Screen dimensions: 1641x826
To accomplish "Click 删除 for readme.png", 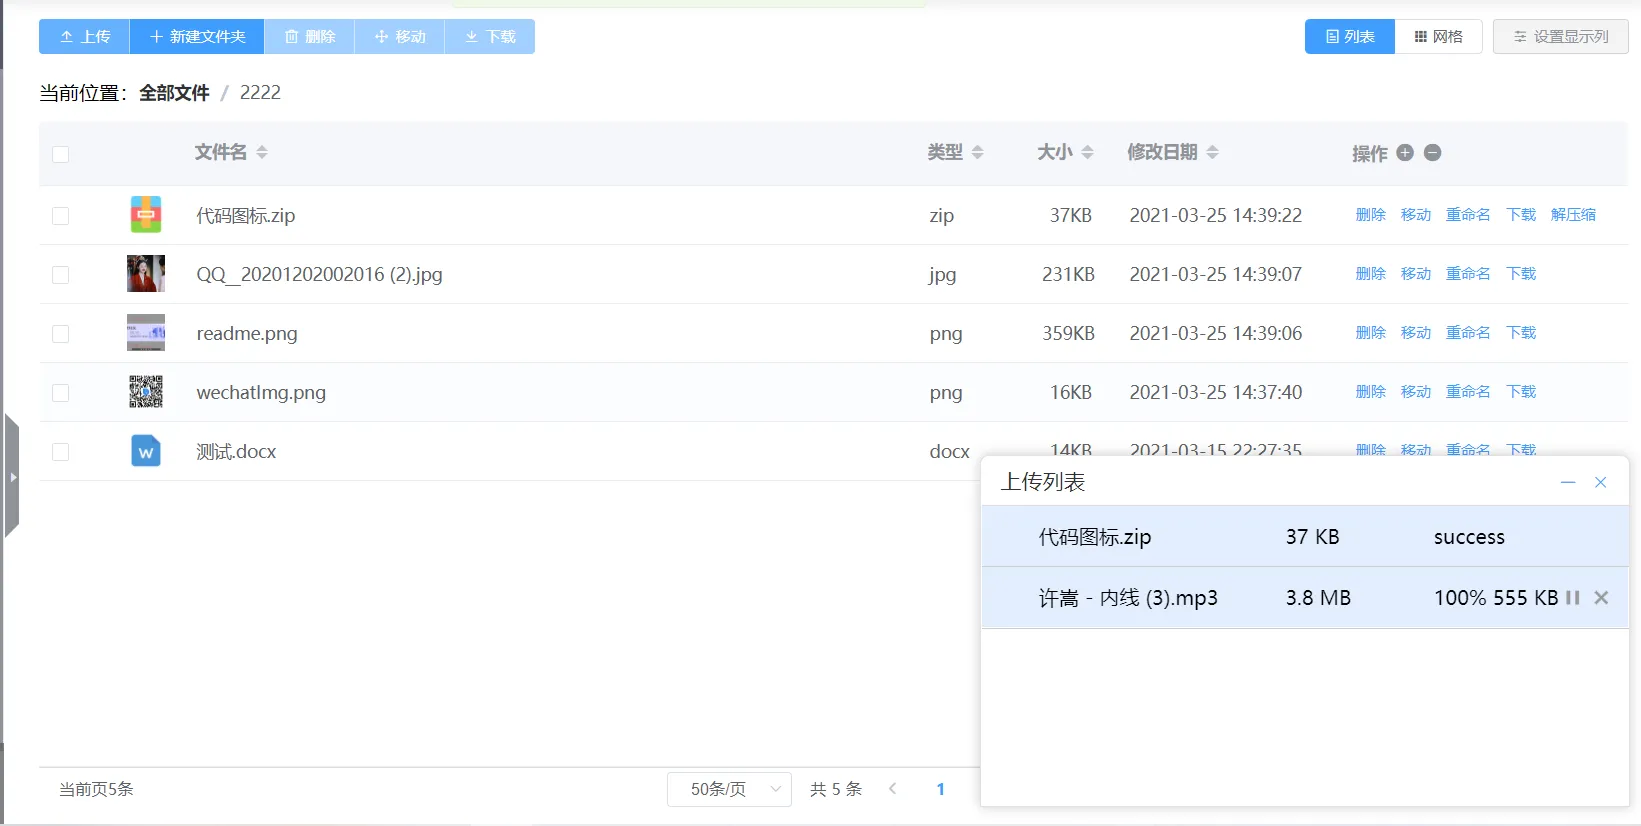I will pos(1371,333).
